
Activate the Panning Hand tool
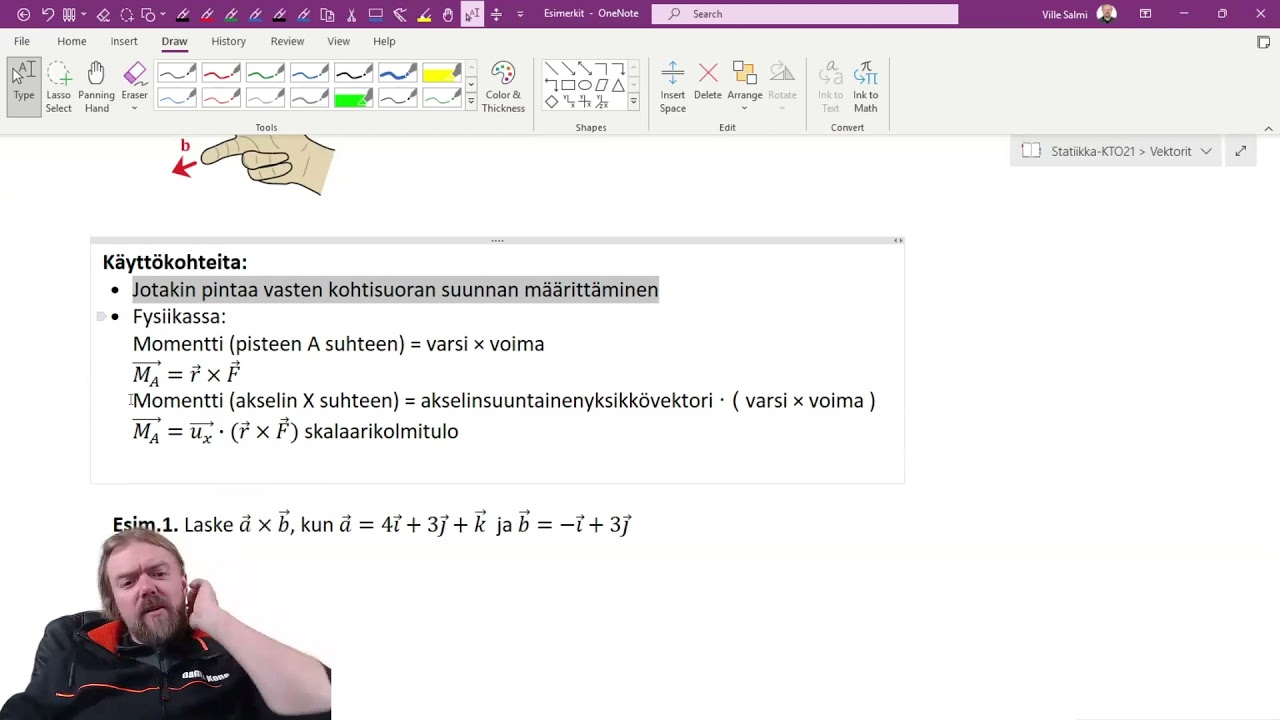point(97,87)
